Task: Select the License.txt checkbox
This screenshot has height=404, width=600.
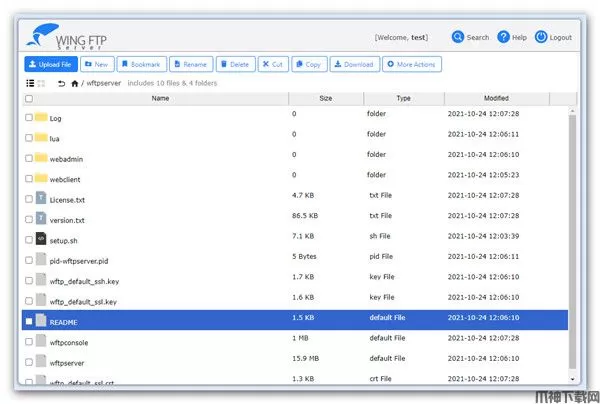Action: pos(28,199)
